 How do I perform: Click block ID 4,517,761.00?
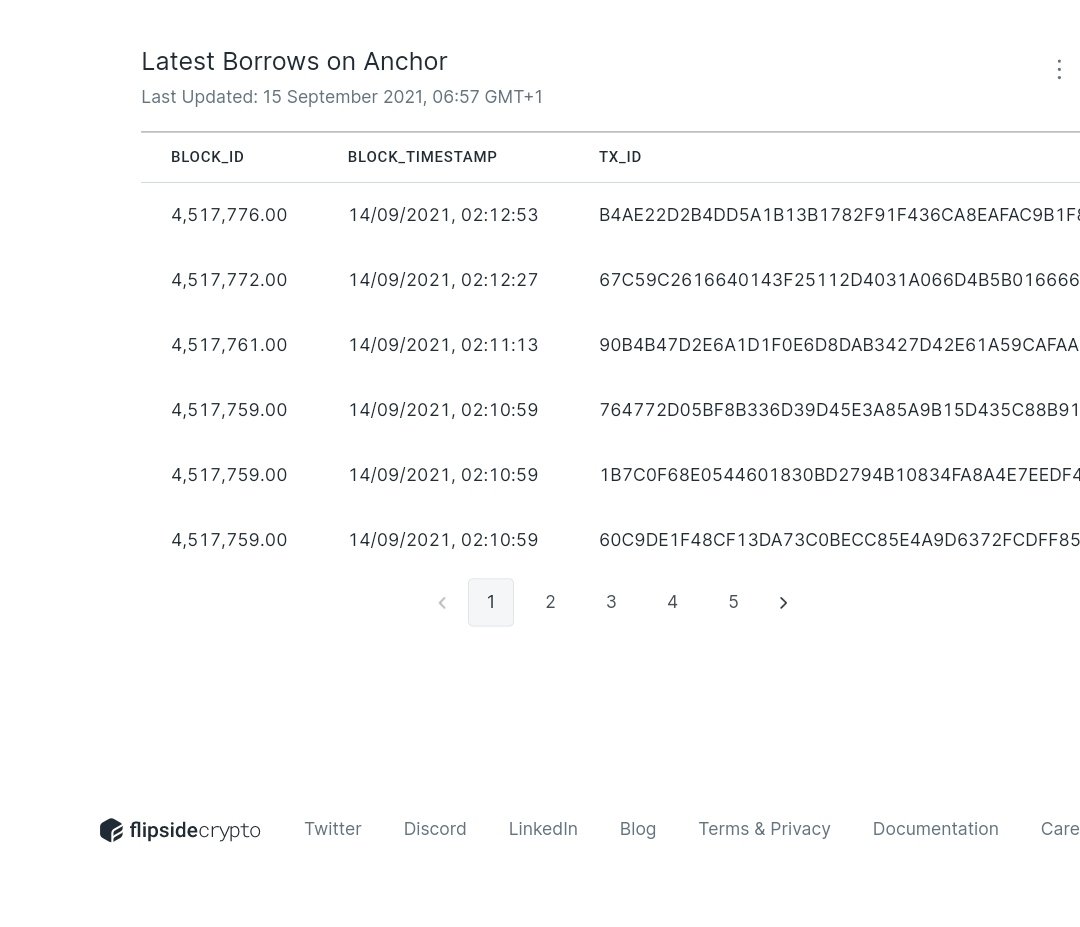pos(229,345)
